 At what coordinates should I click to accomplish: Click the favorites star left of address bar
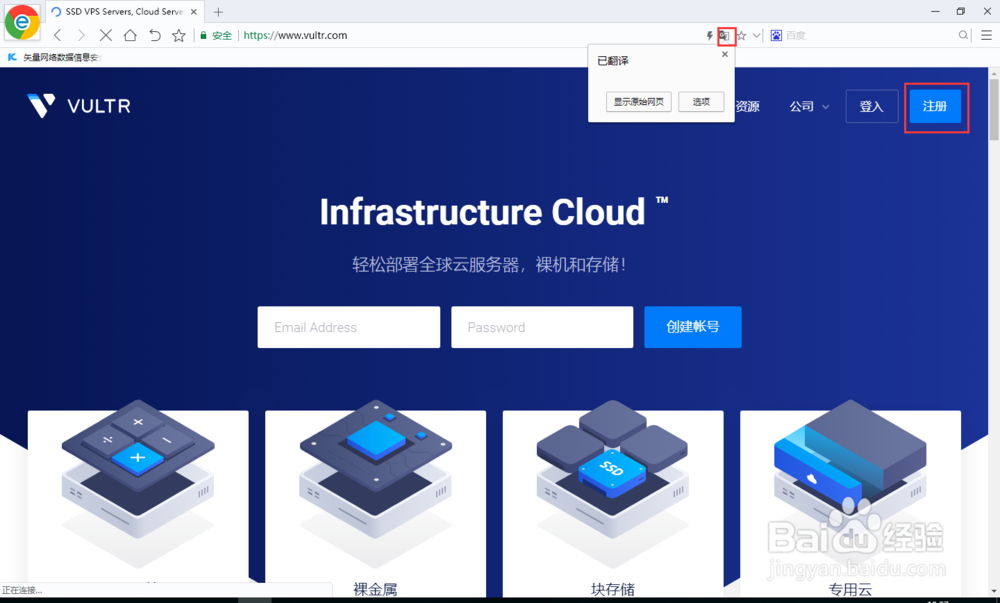point(179,35)
